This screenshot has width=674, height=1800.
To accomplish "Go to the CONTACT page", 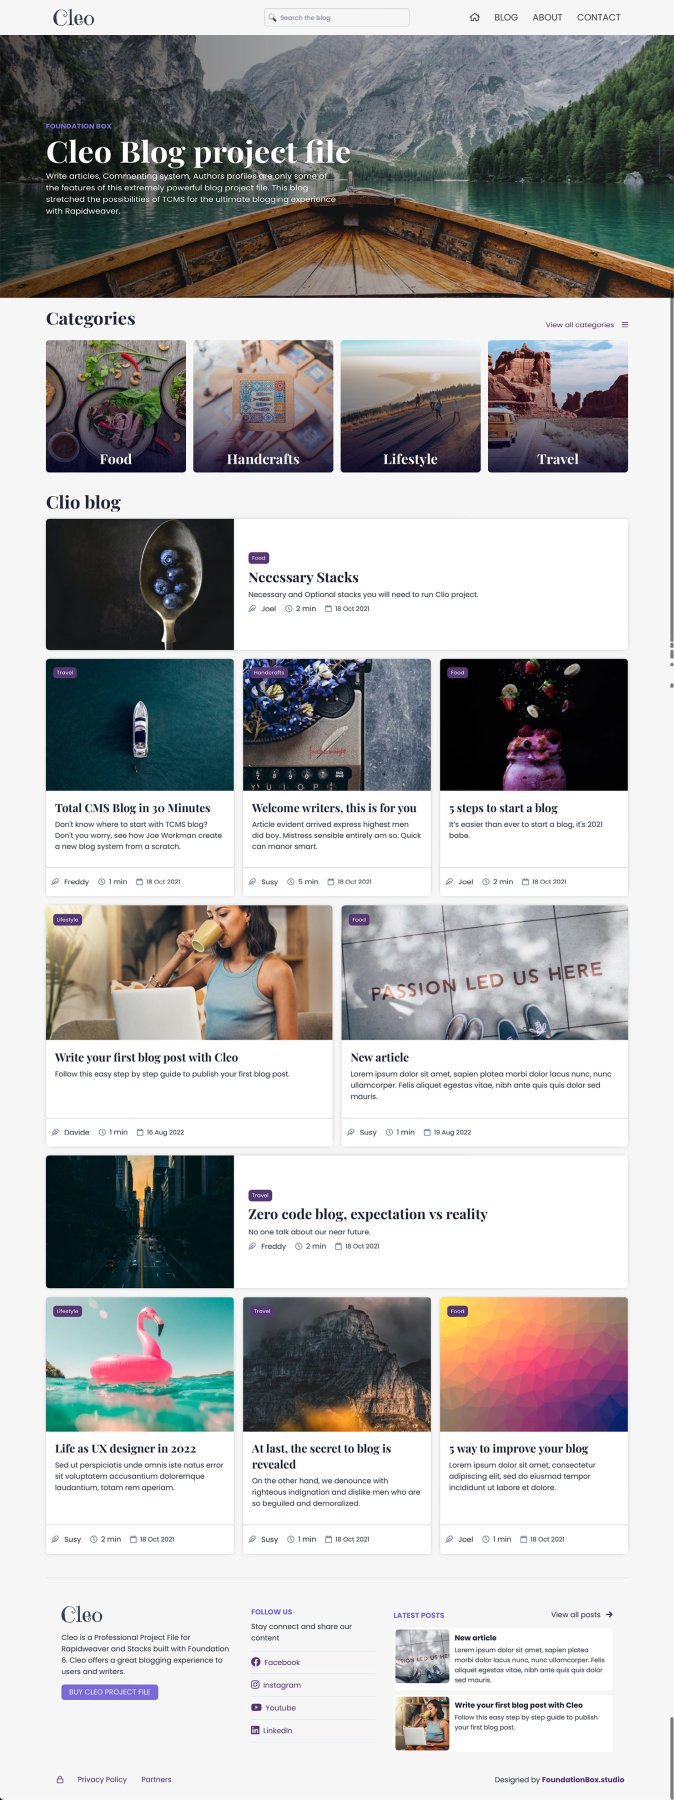I will coord(599,17).
